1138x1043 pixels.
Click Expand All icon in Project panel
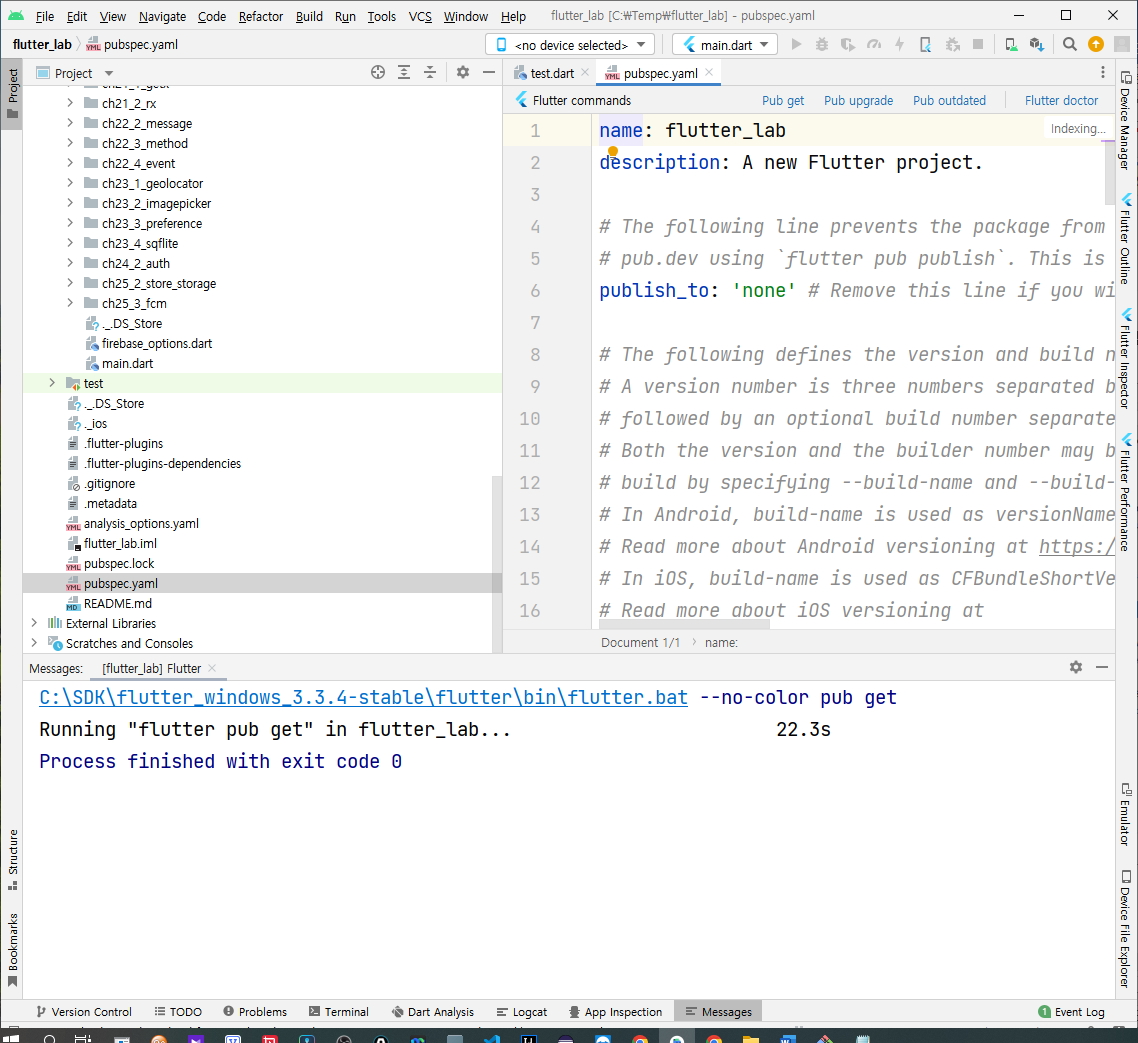coord(404,72)
